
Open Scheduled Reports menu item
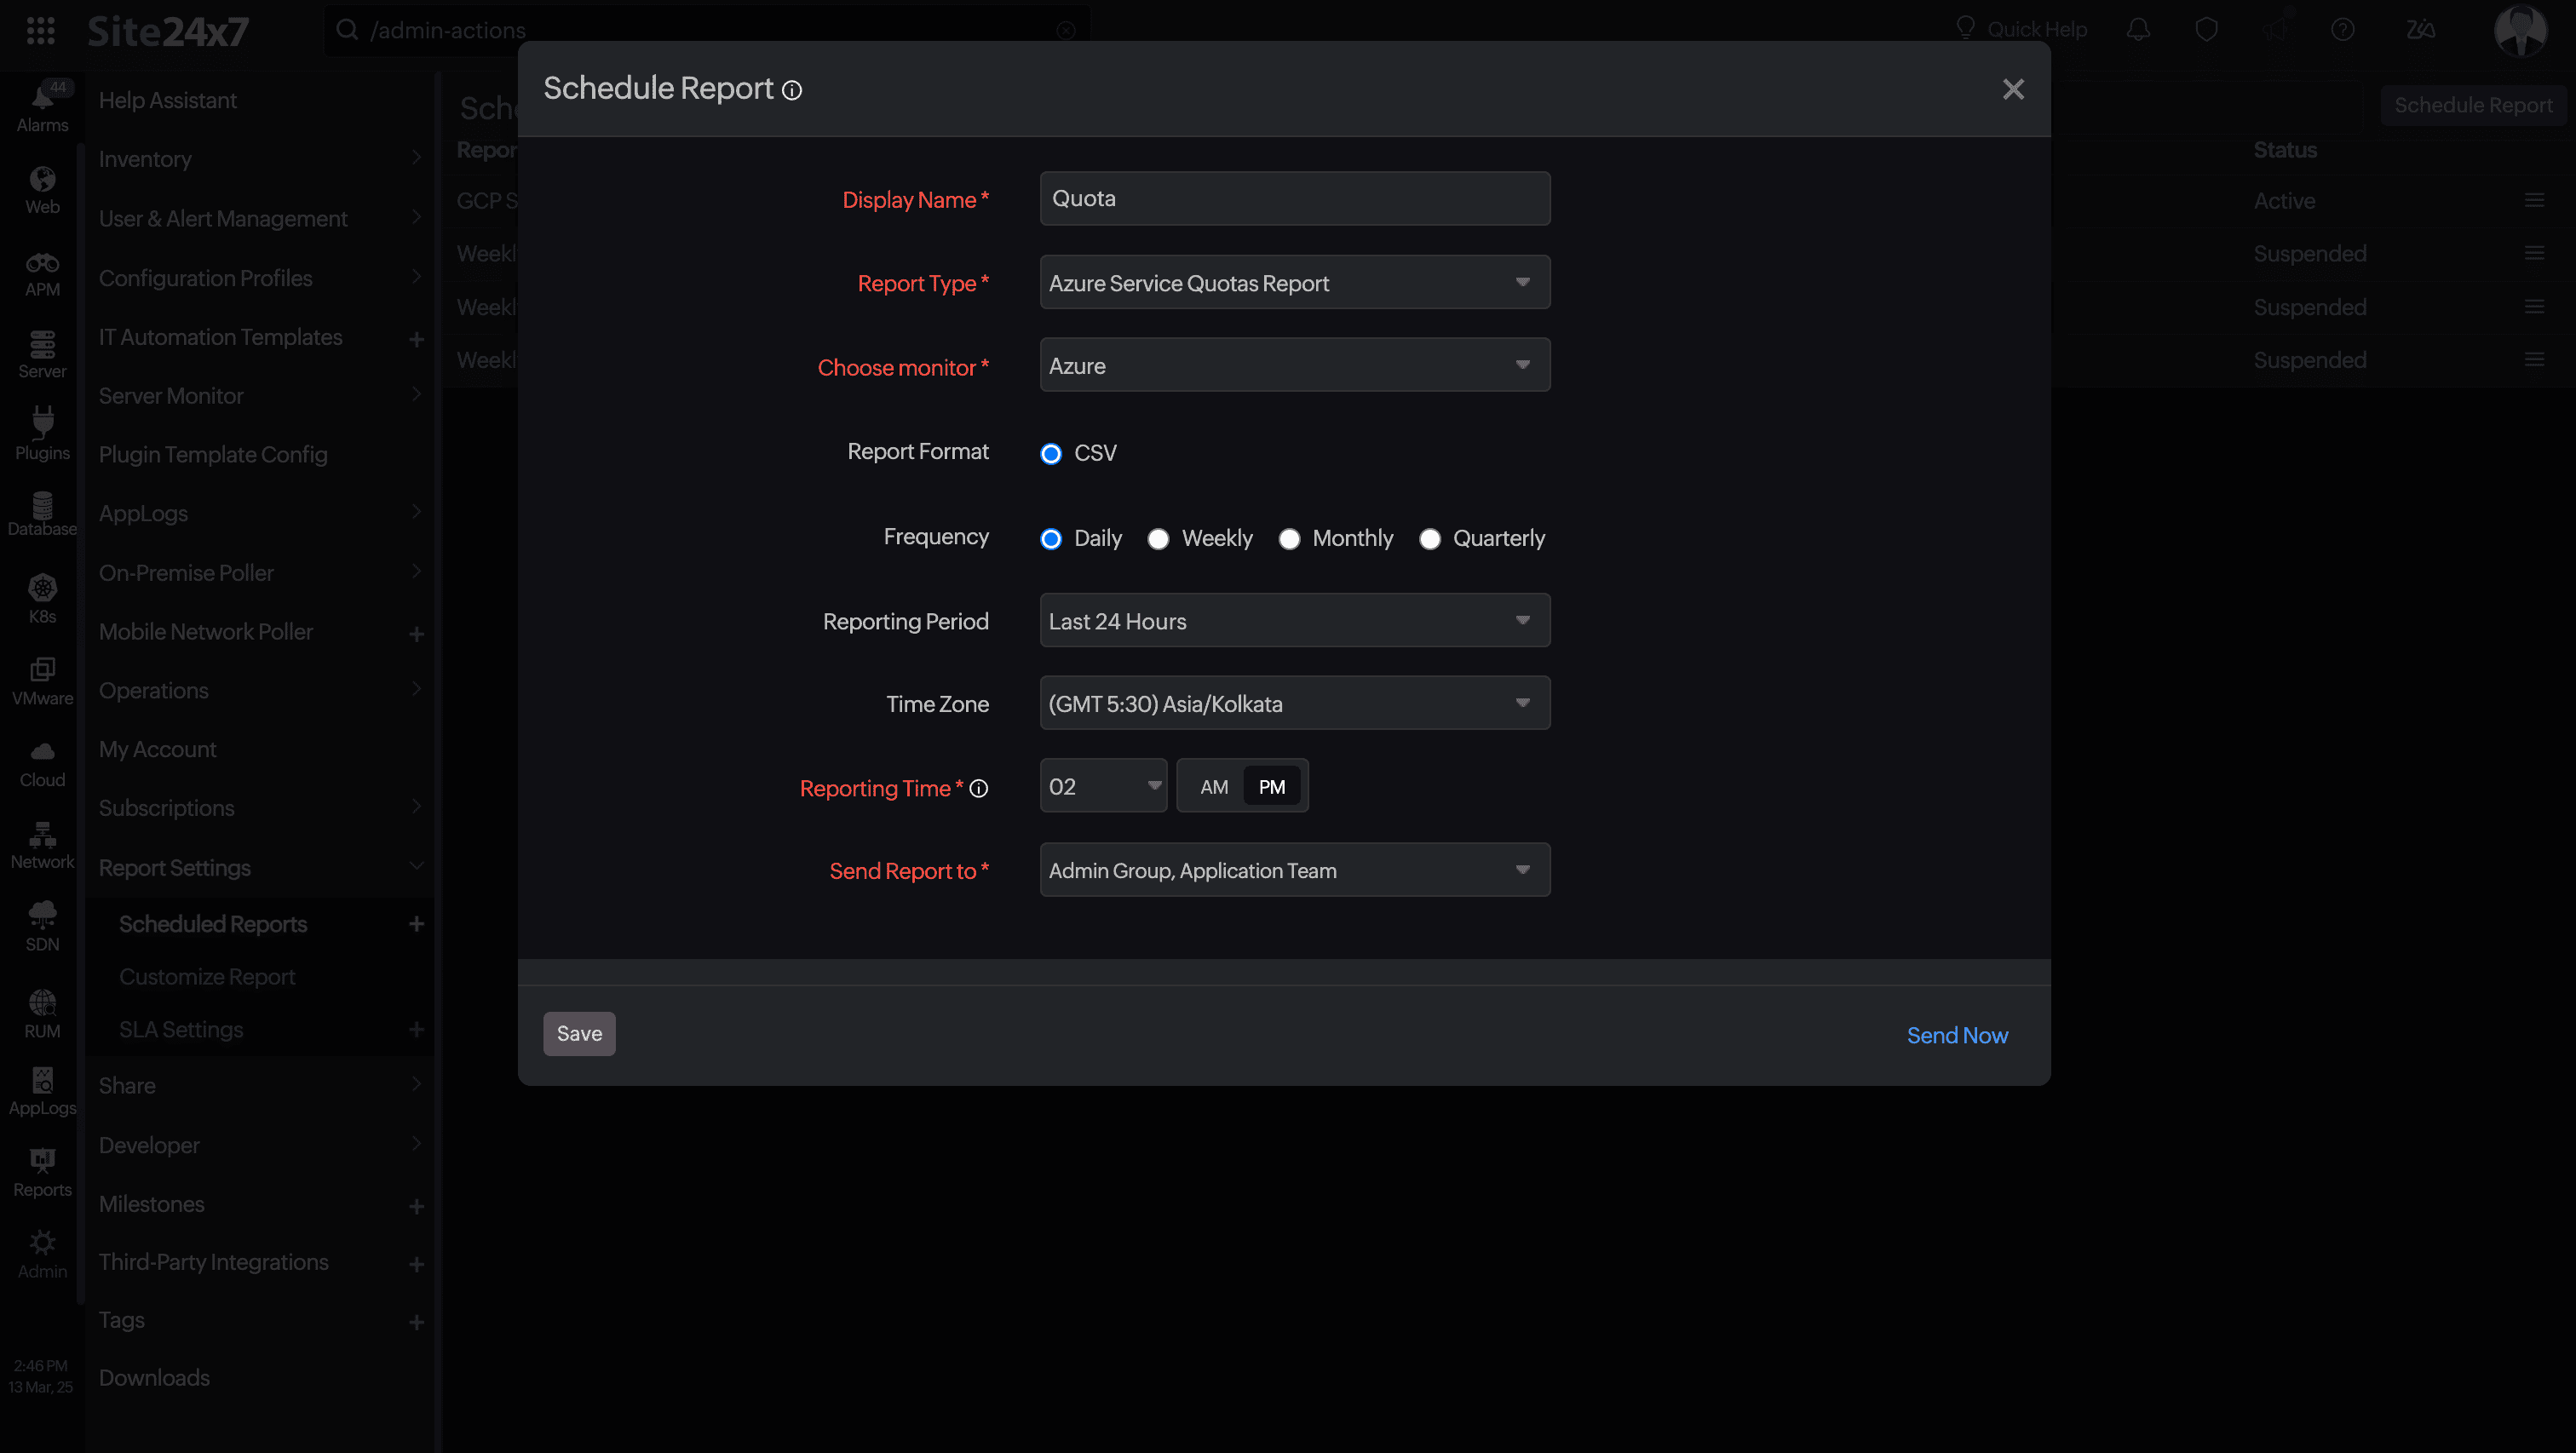point(213,924)
